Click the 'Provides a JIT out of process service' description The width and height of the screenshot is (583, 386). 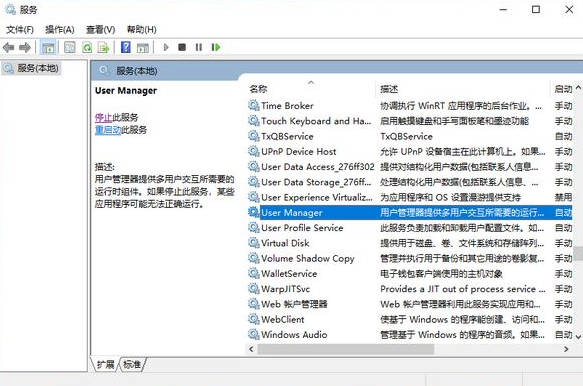[x=463, y=289]
